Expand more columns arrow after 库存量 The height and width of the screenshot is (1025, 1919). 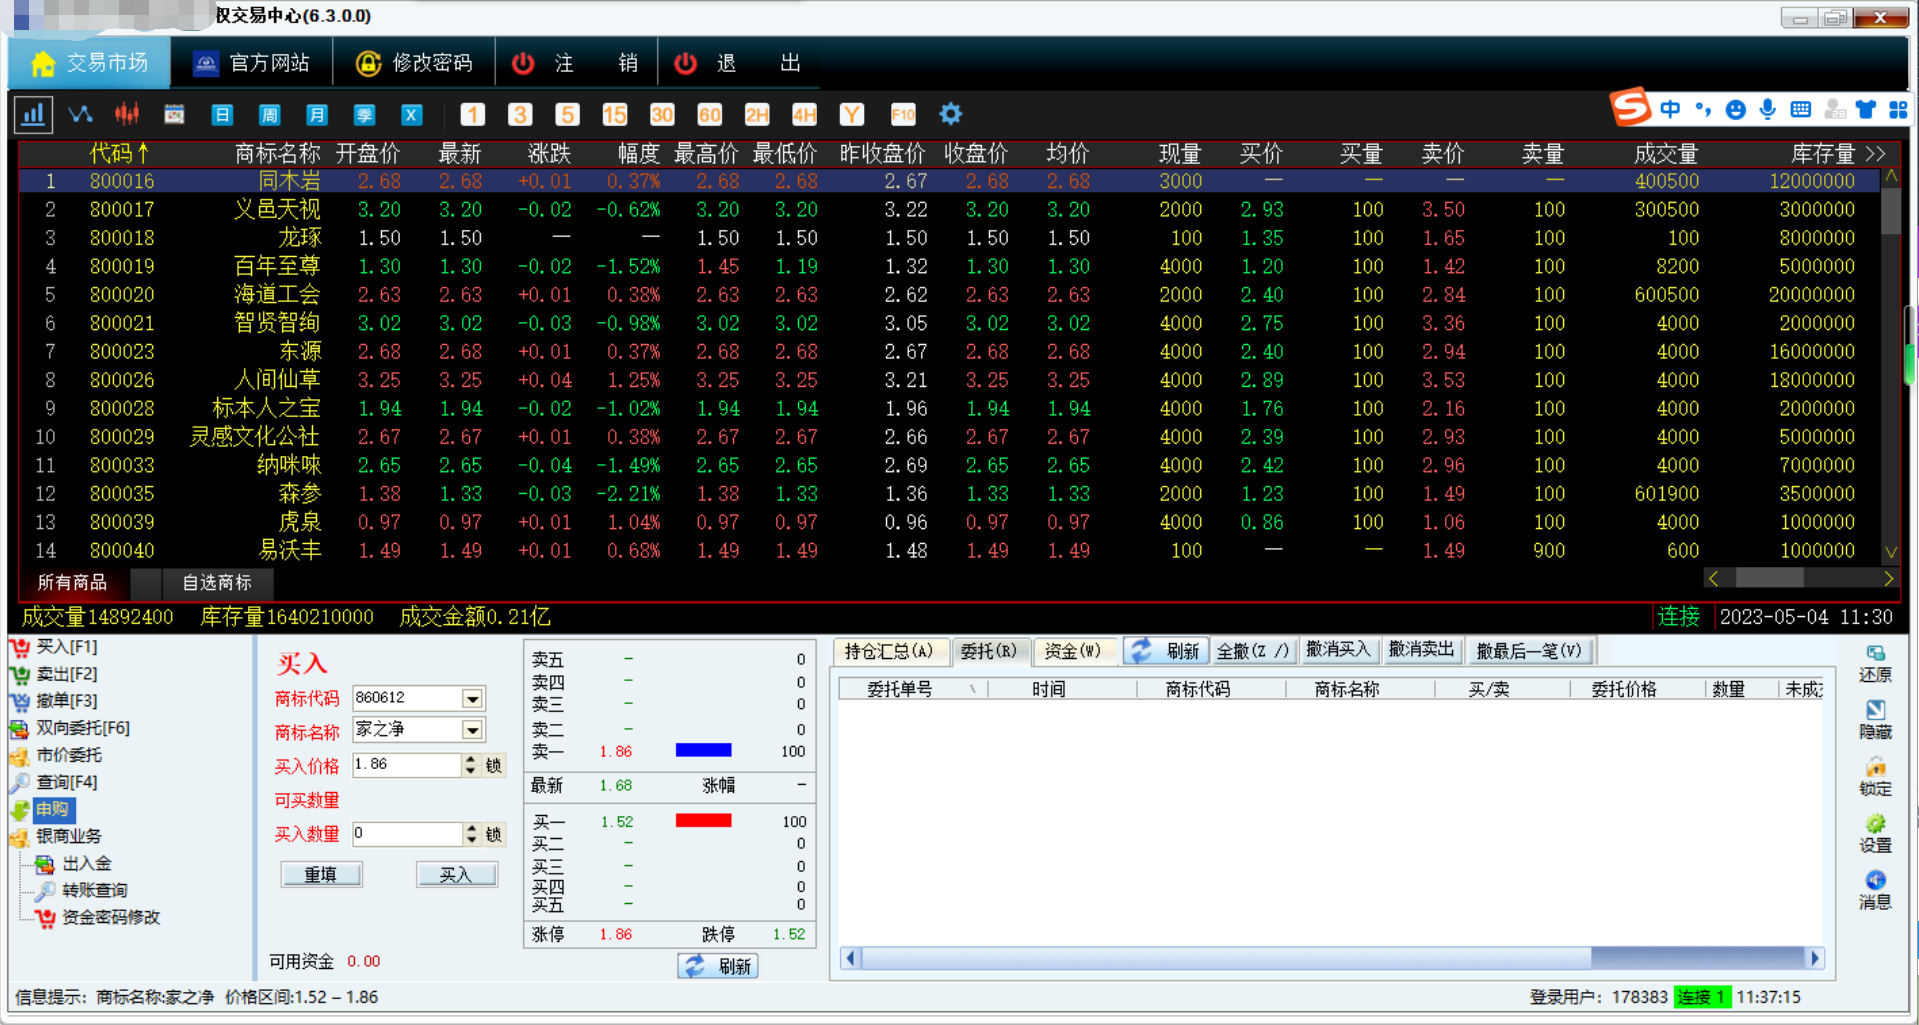pyautogui.click(x=1875, y=154)
